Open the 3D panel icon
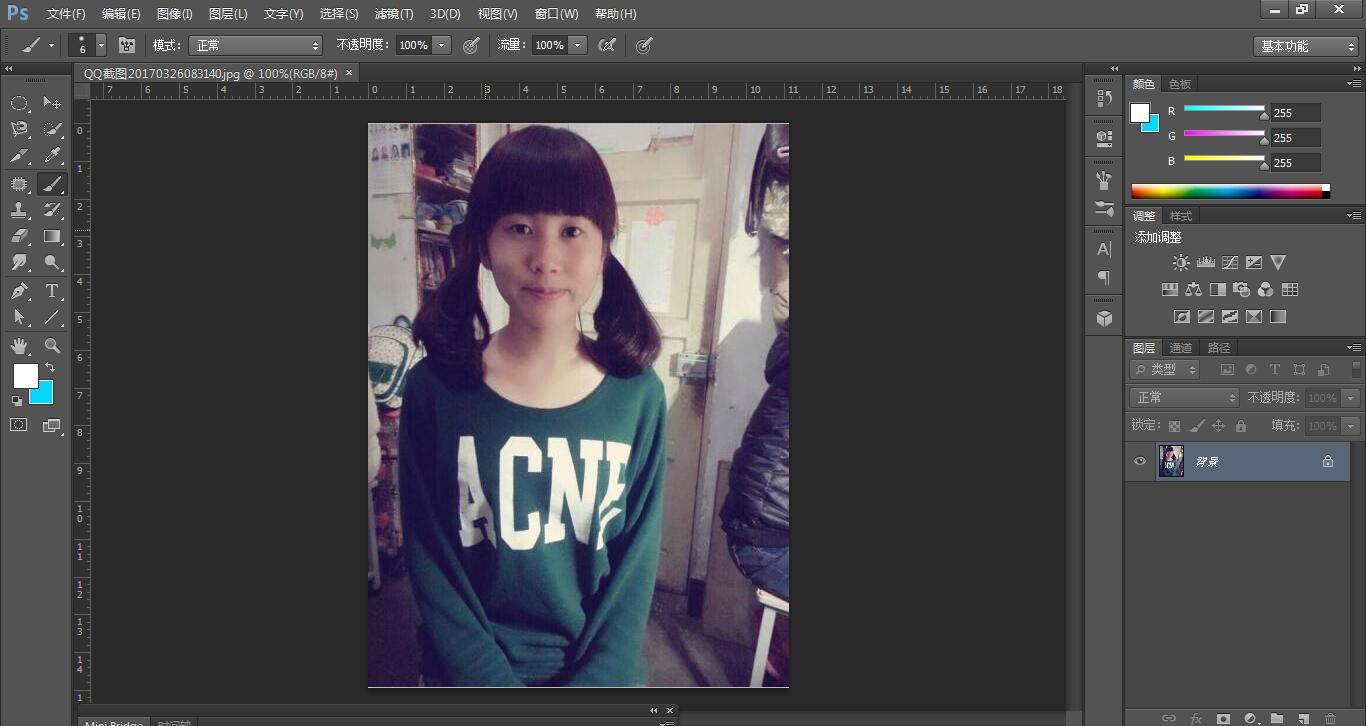This screenshot has width=1366, height=726. 1104,318
